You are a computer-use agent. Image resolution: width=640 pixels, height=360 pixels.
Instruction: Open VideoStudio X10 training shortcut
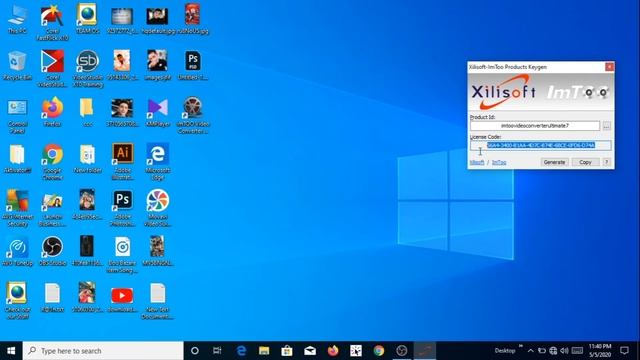point(87,69)
